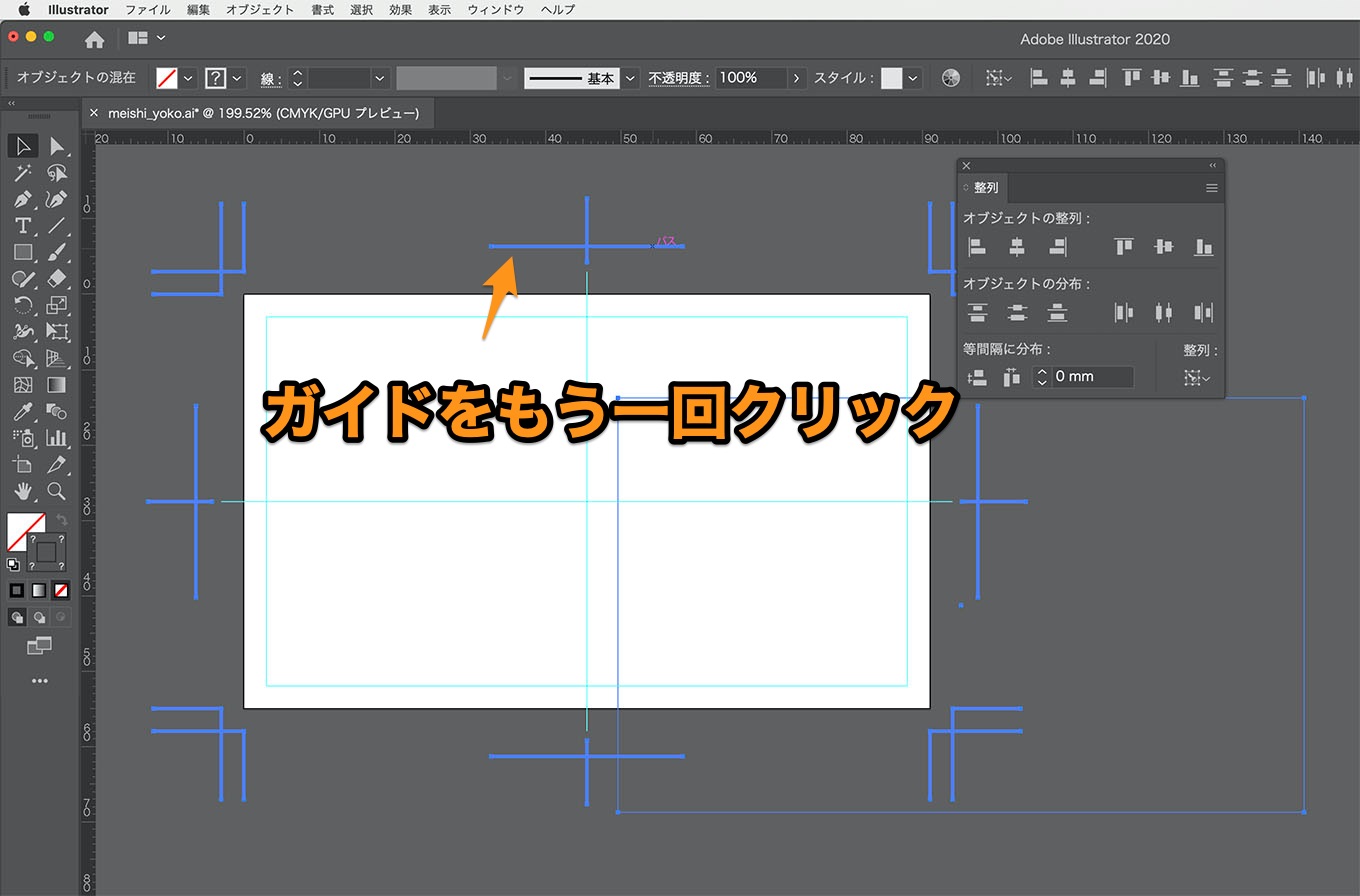Select the Magic Wand tool
The height and width of the screenshot is (896, 1360).
click(23, 173)
